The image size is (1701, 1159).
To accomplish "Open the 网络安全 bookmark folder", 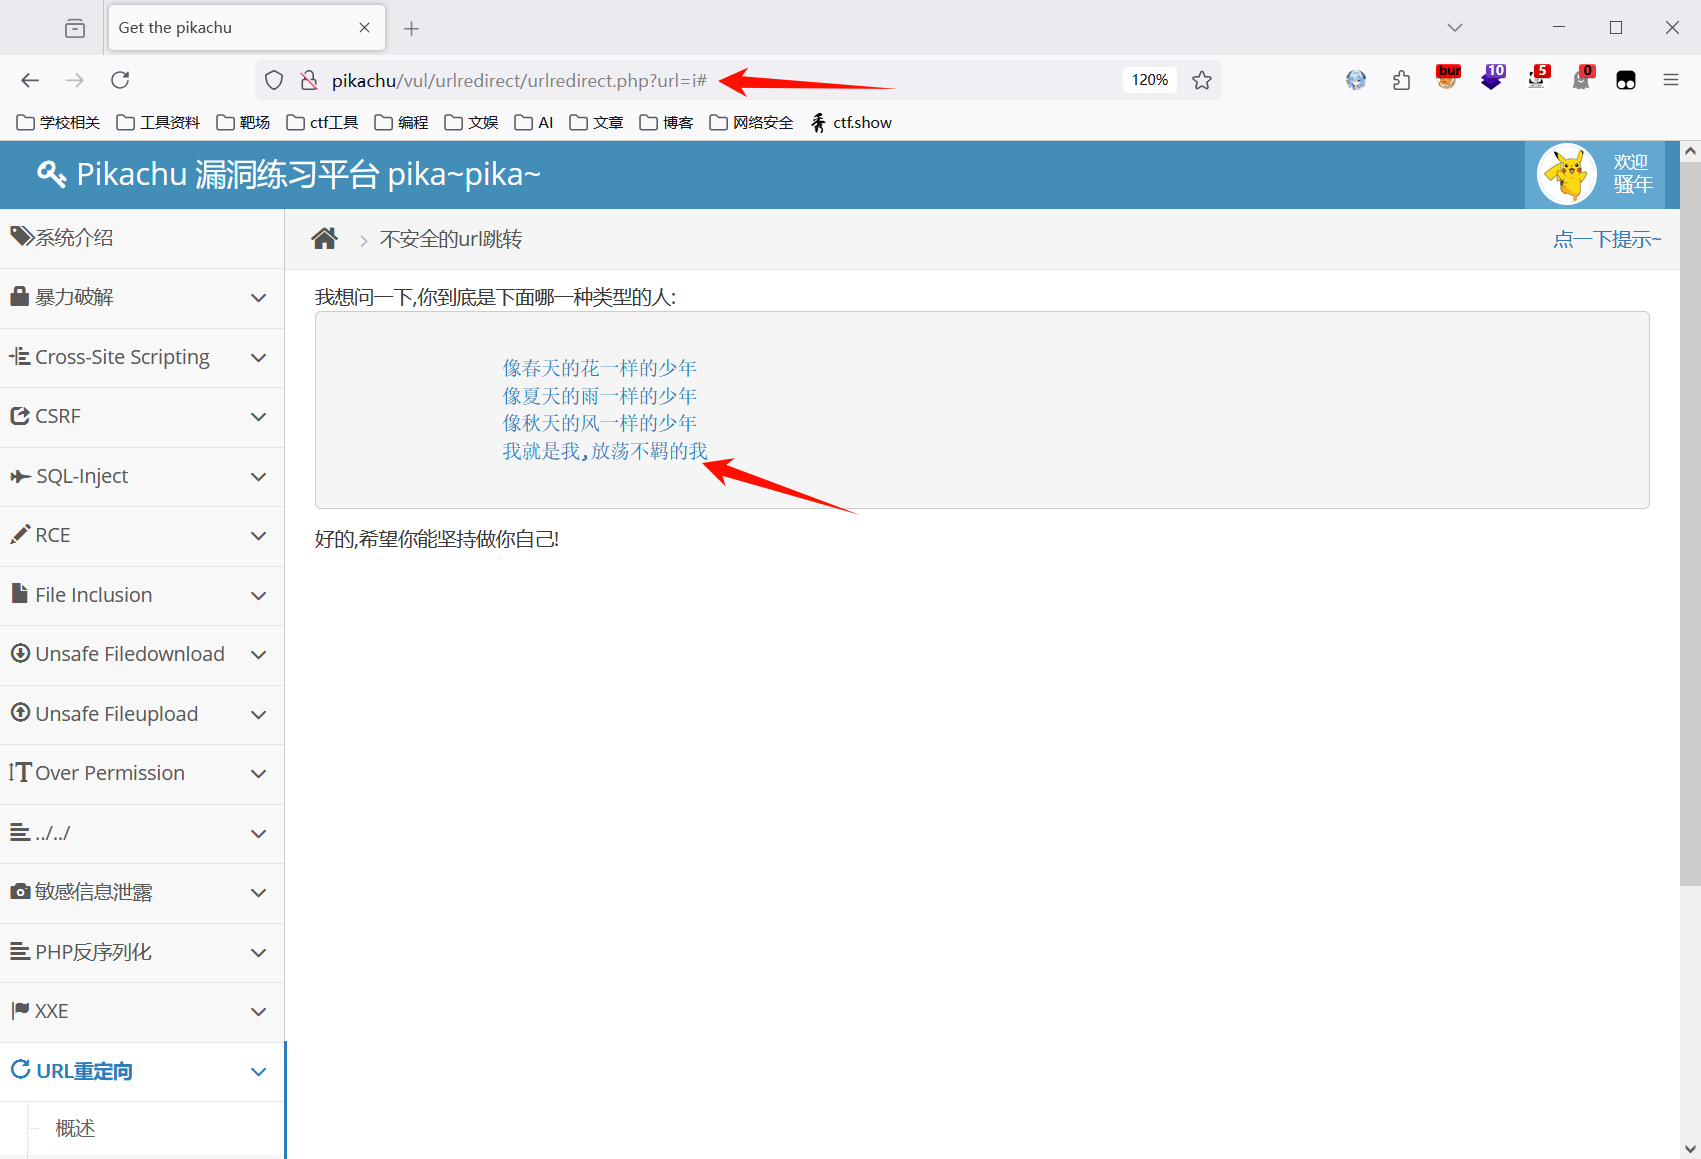I will (752, 122).
